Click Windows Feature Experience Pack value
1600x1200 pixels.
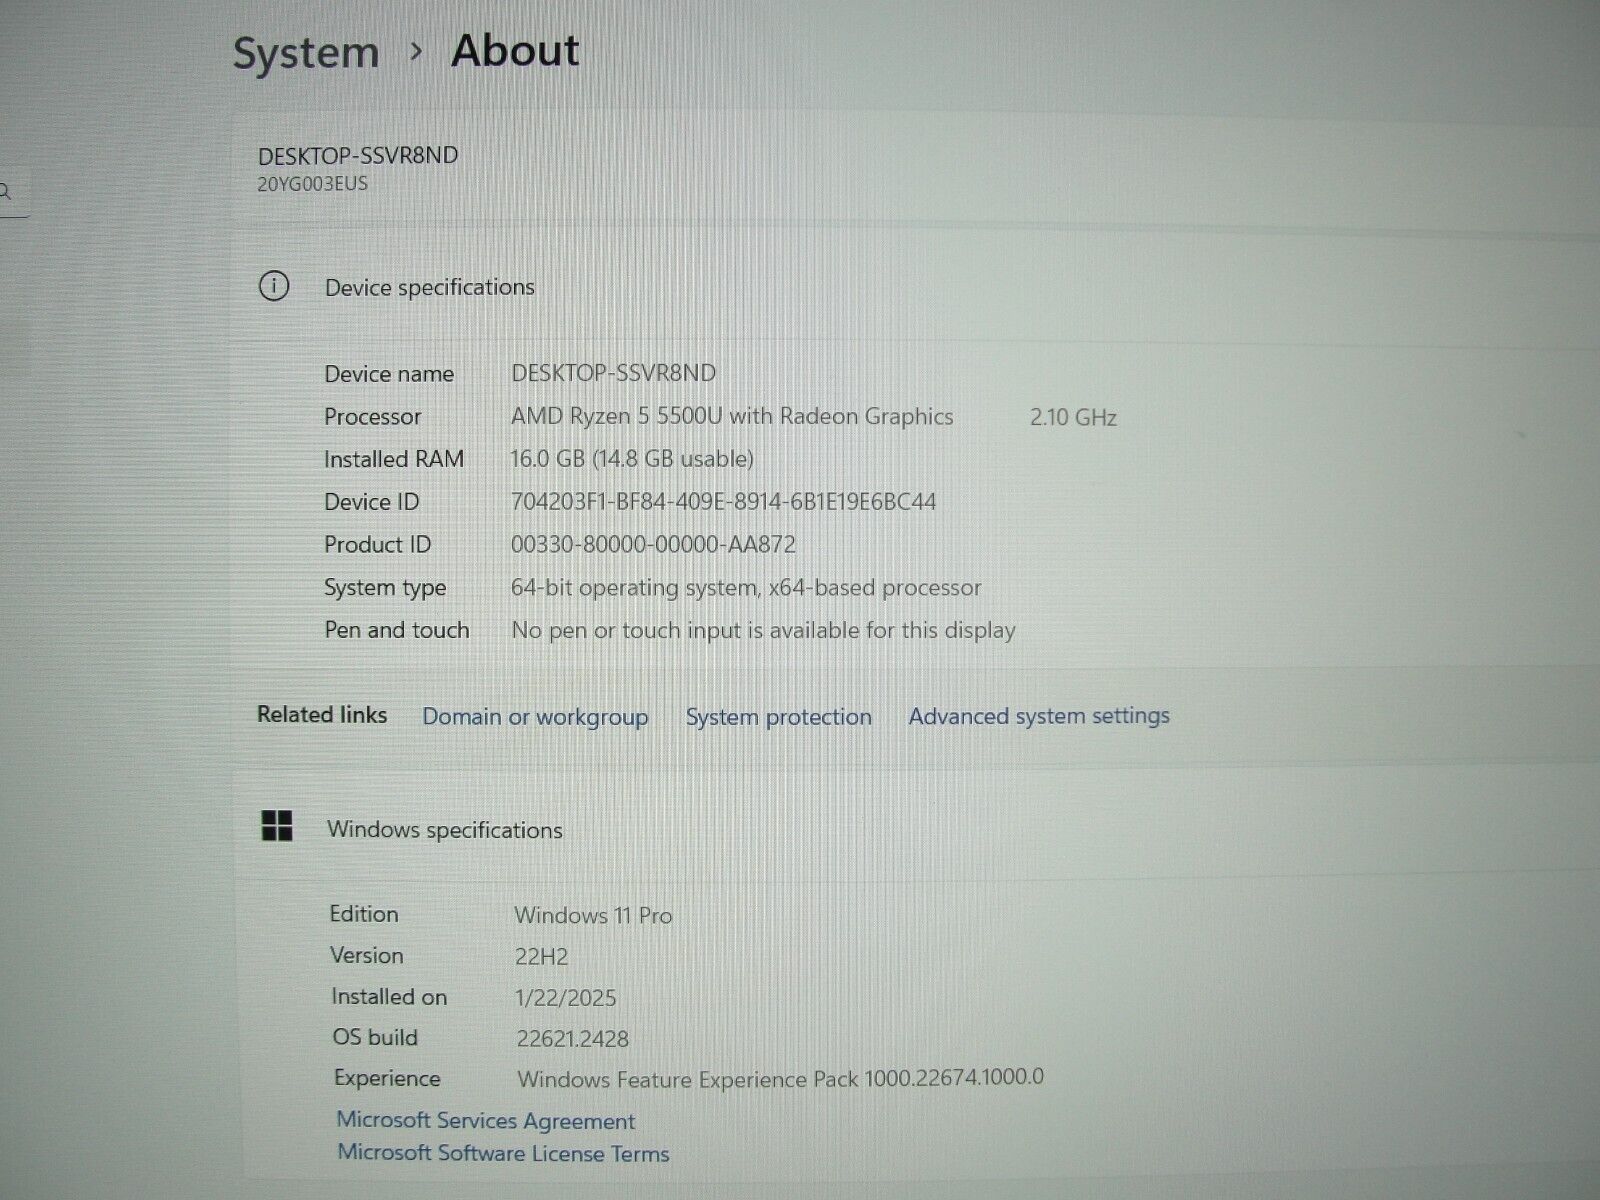coord(781,1078)
